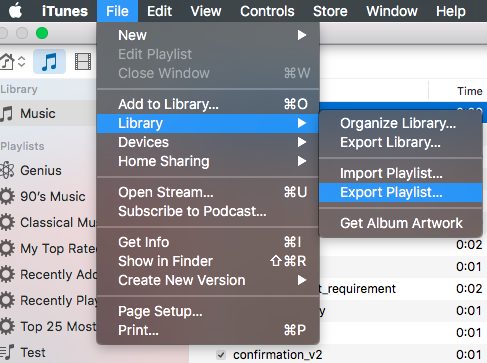
Task: Click the New submenu arrow
Action: point(302,35)
